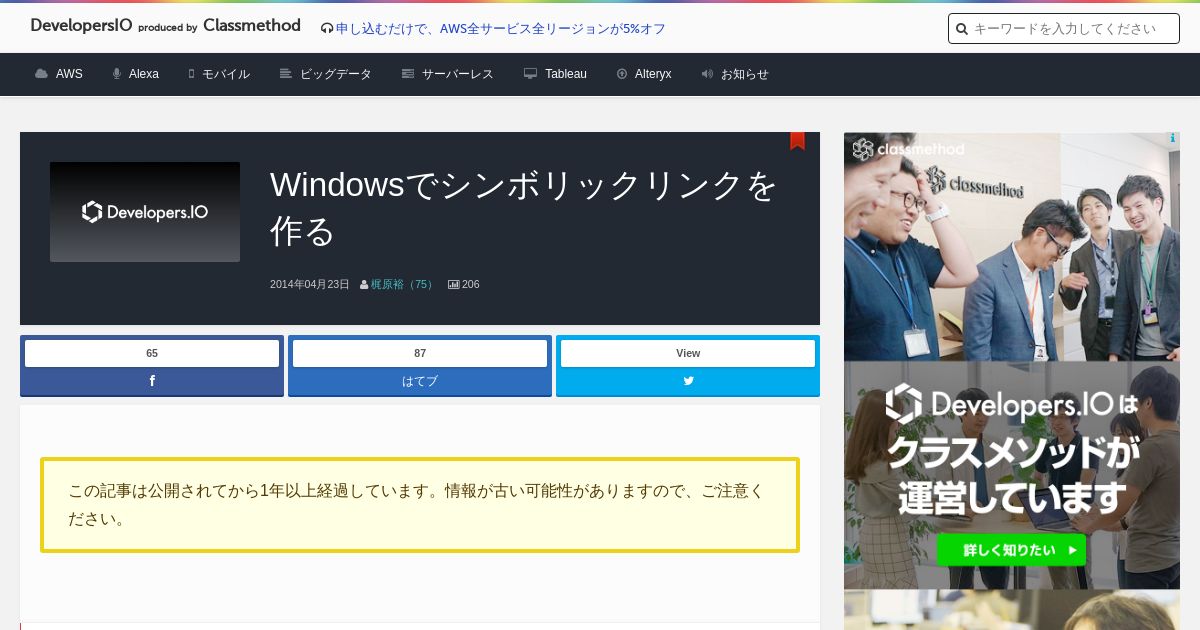Screen dimensions: 1200x630
Task: Open the お知らせ menu item
Action: click(745, 74)
